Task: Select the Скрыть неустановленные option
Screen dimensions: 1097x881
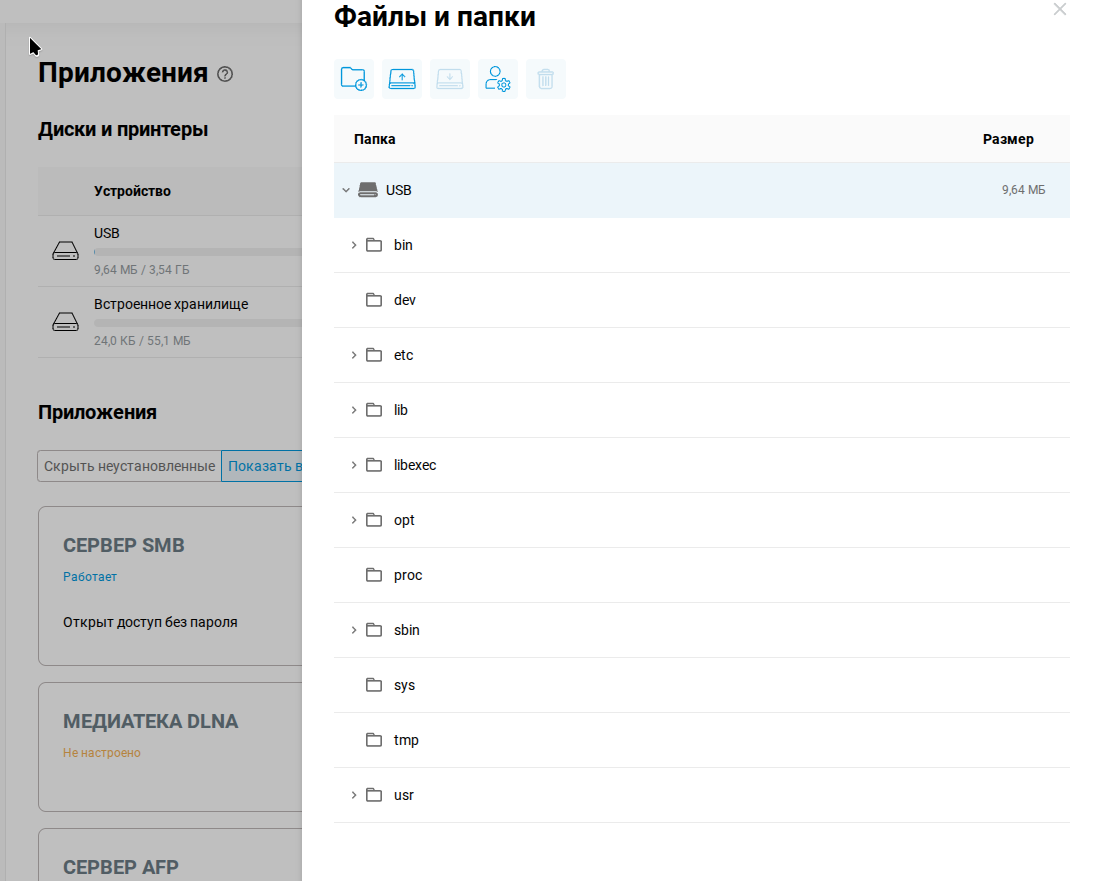Action: tap(129, 466)
